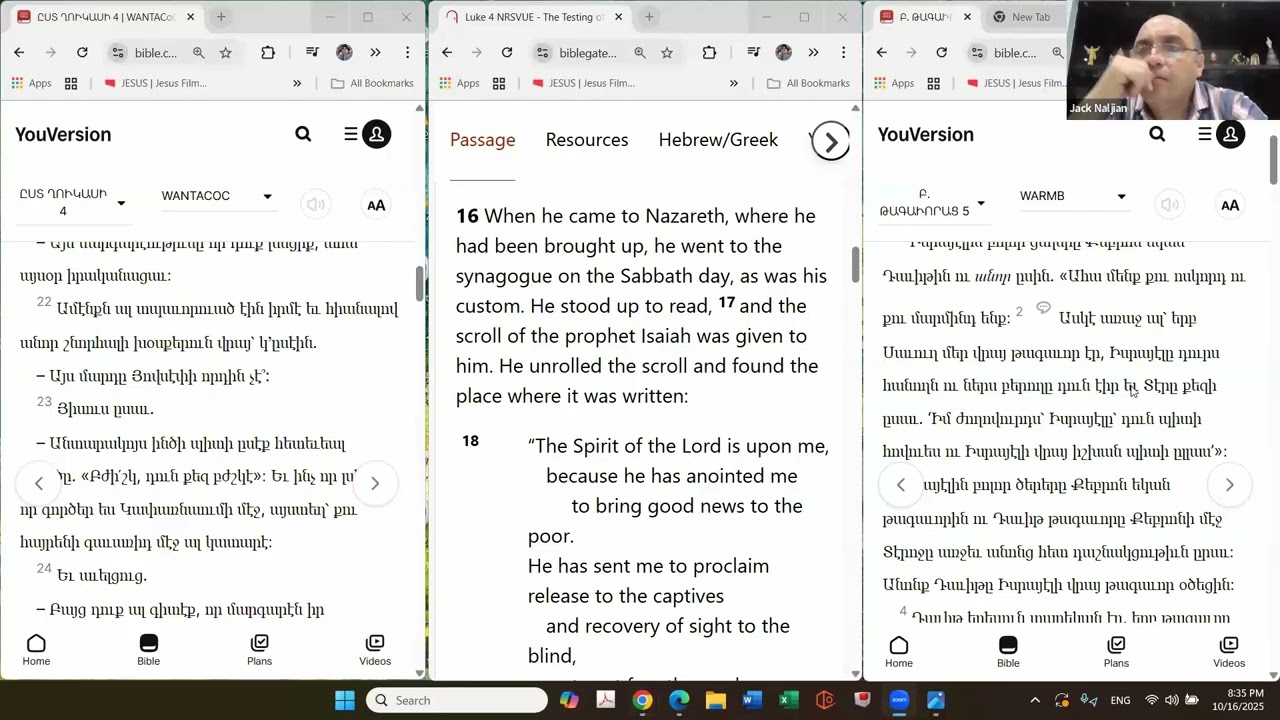Open hamburger menu in left YouVersion window

pos(350,133)
